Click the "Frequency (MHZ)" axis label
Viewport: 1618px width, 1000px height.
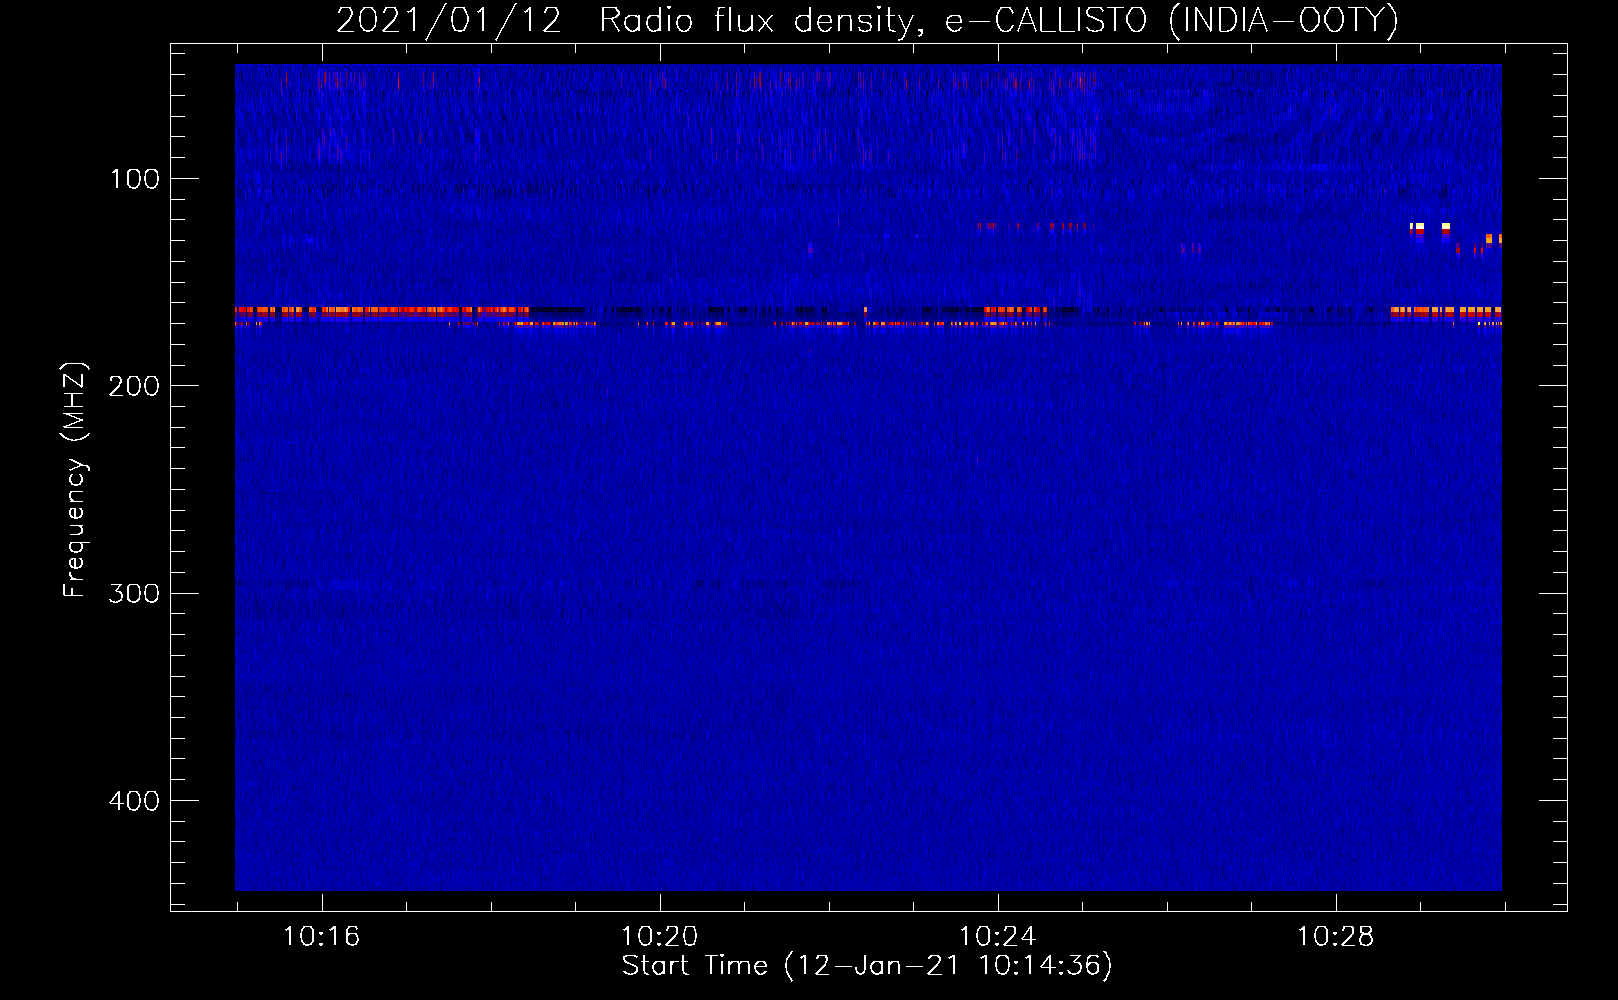75,480
